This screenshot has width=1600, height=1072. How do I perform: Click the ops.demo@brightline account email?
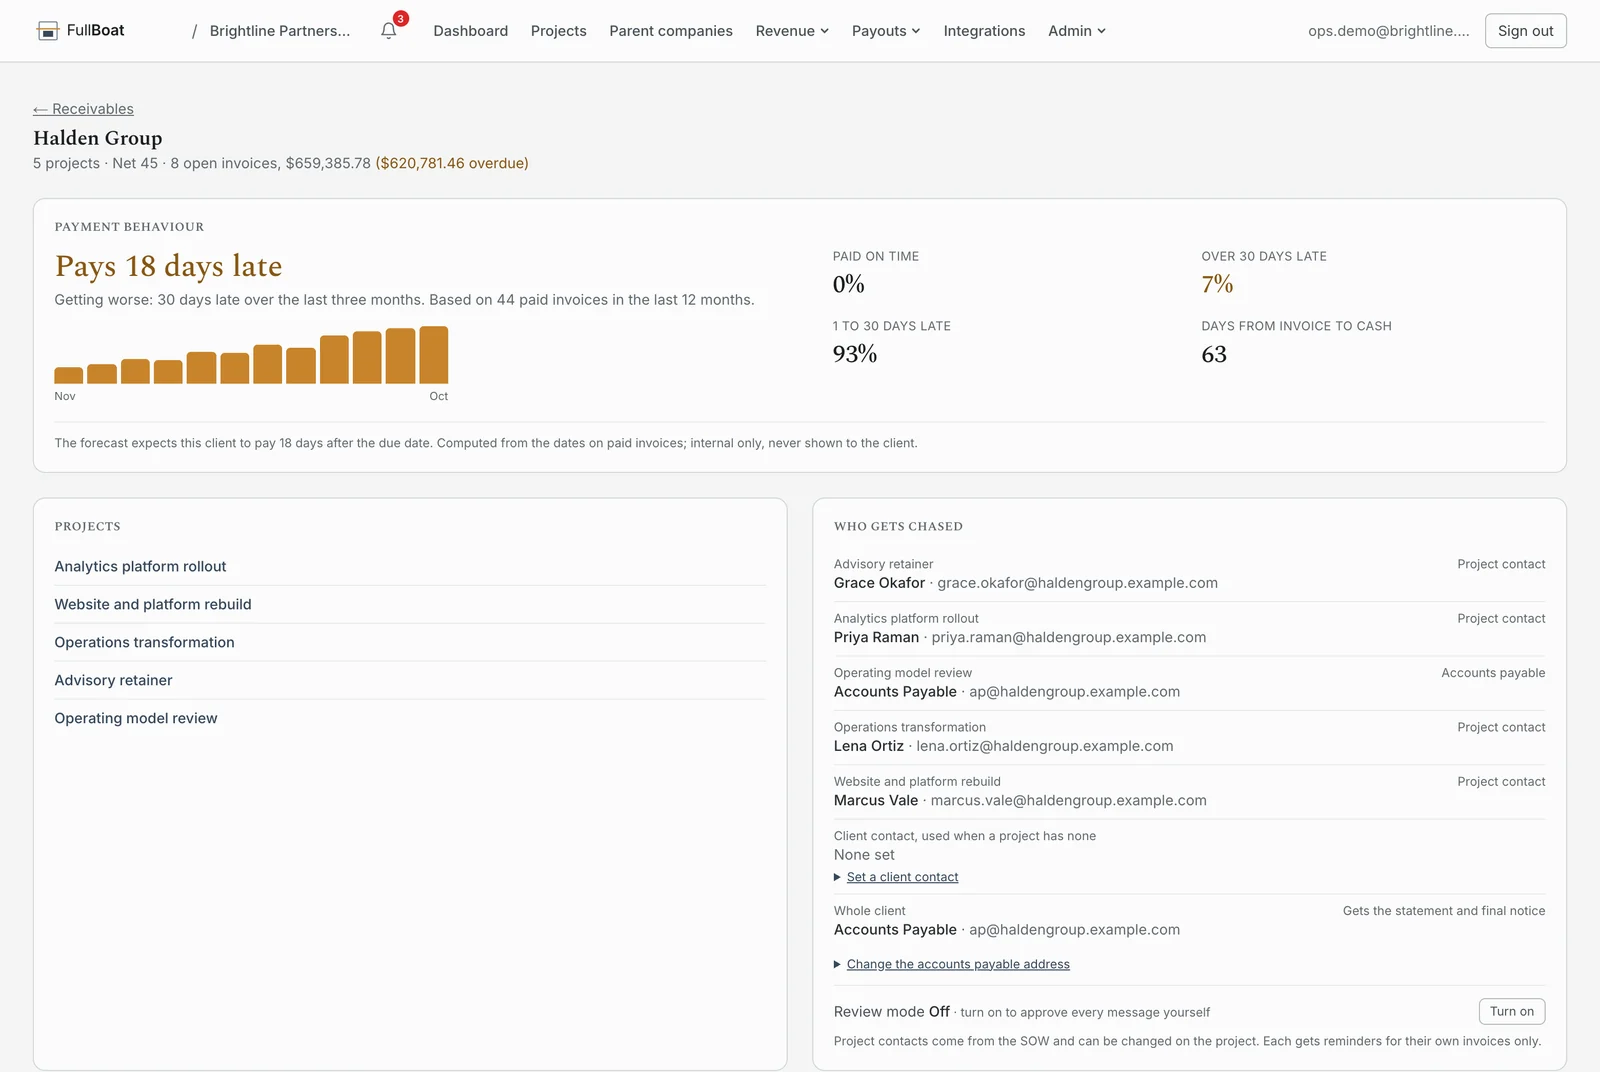coord(1389,31)
